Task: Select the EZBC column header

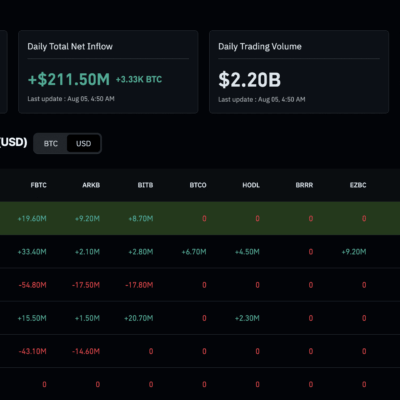Action: (x=358, y=185)
